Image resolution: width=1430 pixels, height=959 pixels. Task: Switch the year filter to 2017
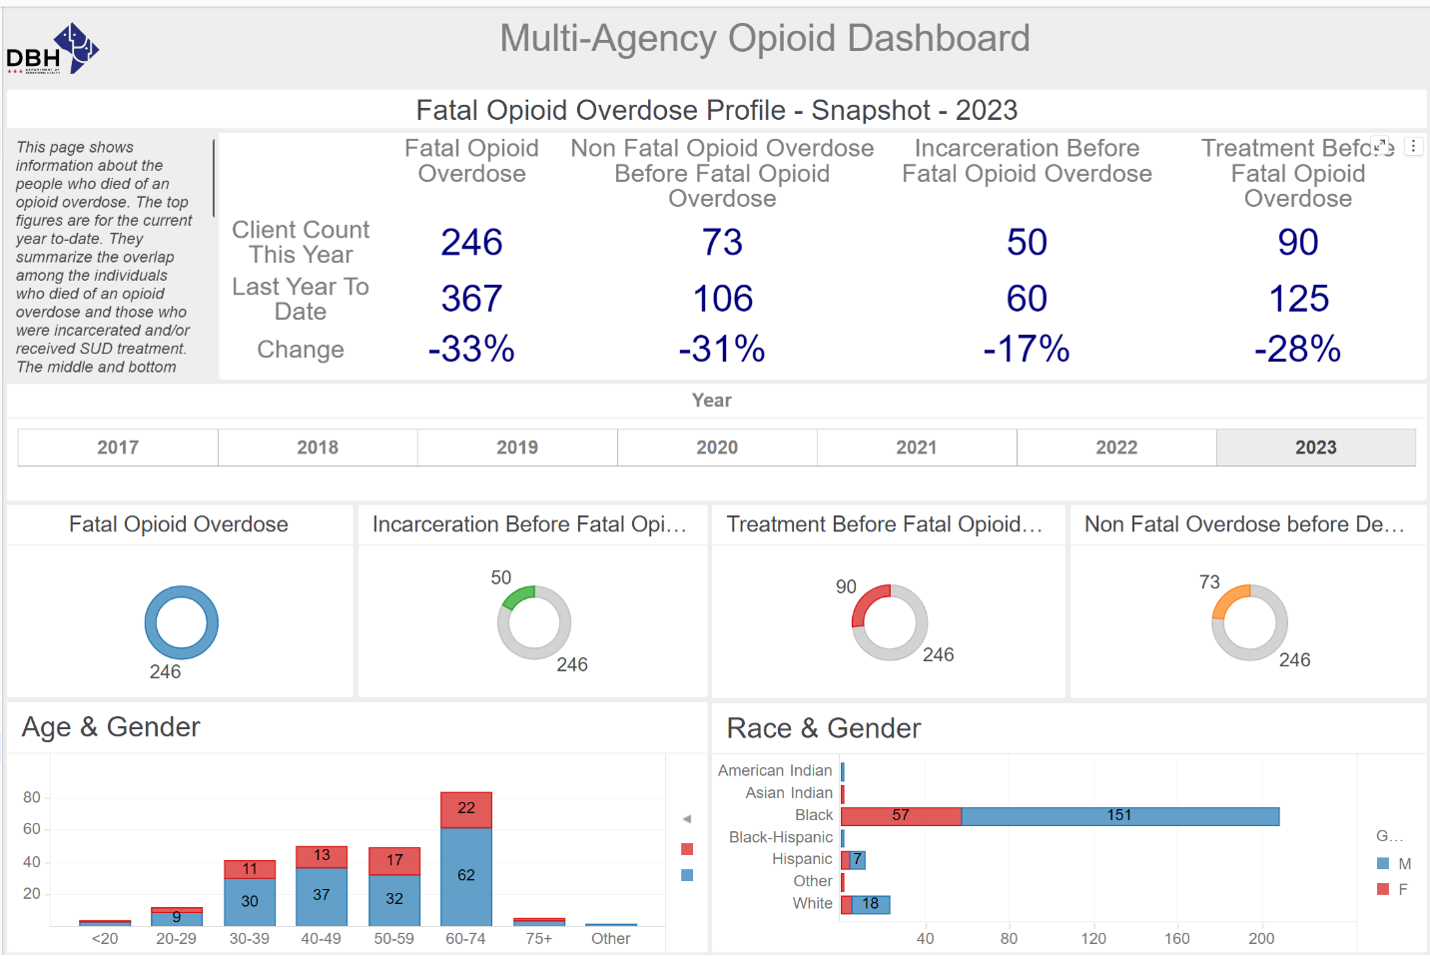click(117, 447)
